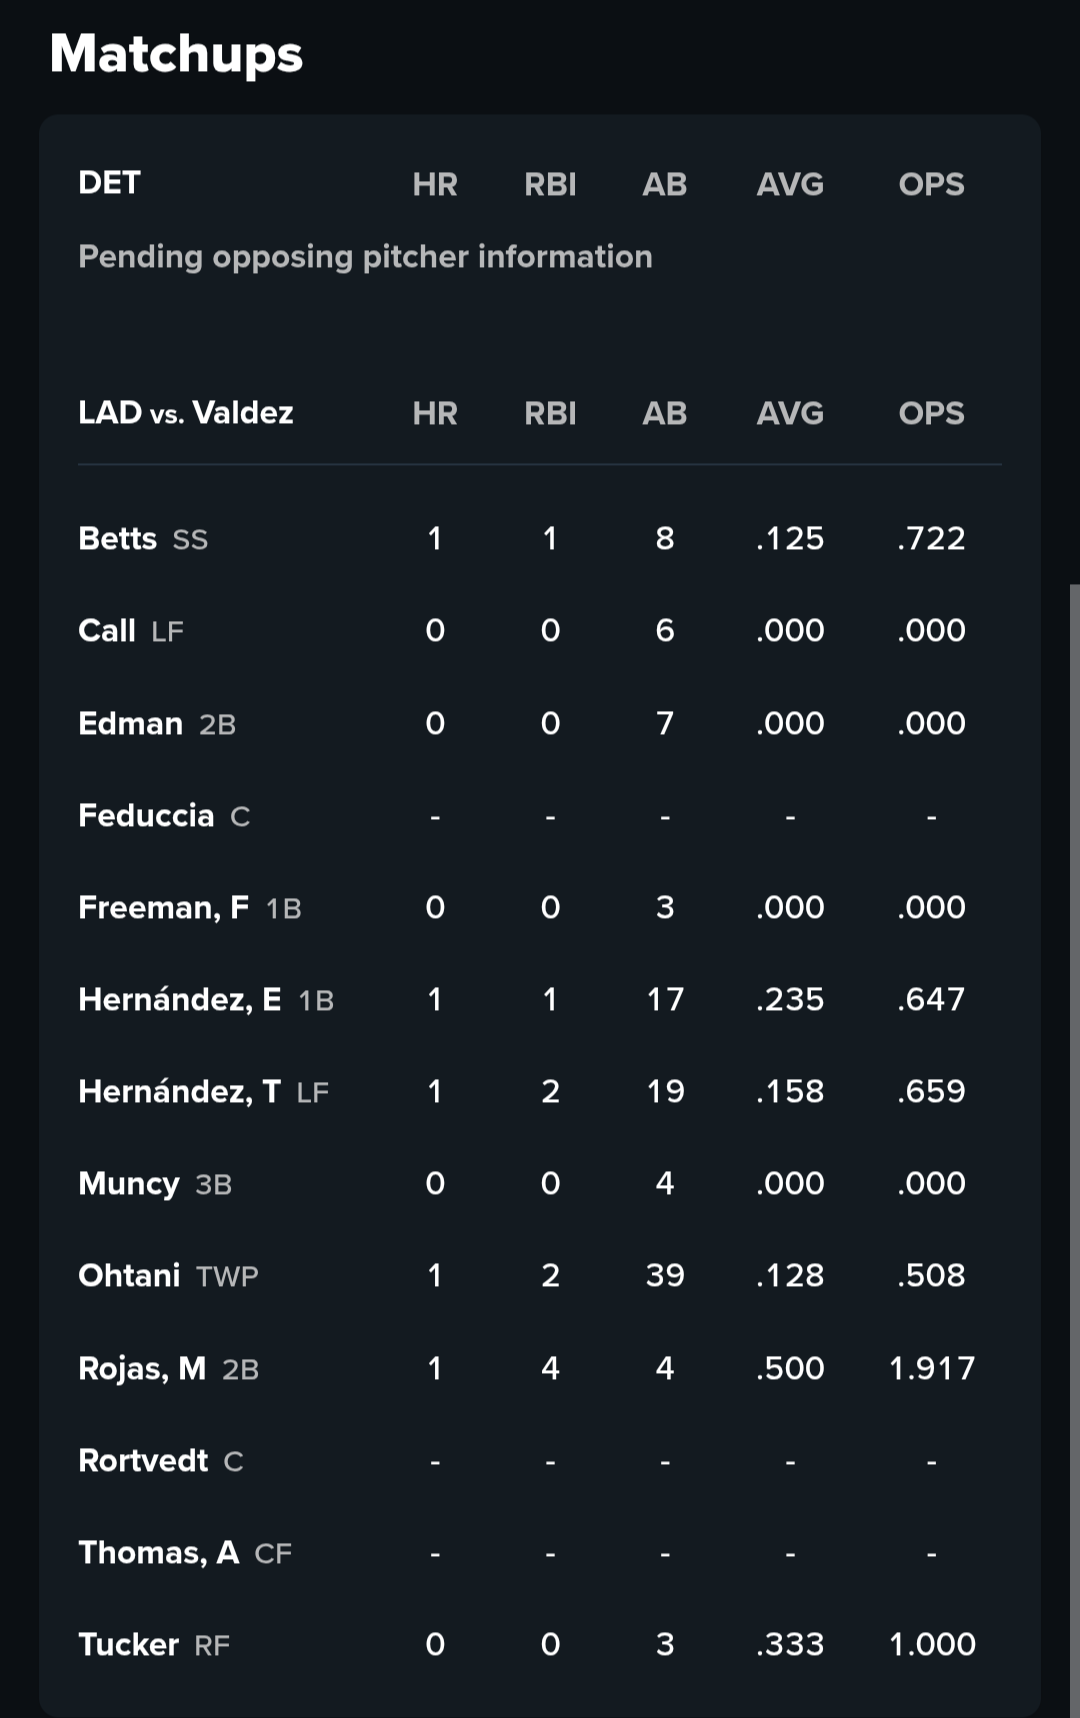Select Feduccia C player row

pyautogui.click(x=540, y=815)
